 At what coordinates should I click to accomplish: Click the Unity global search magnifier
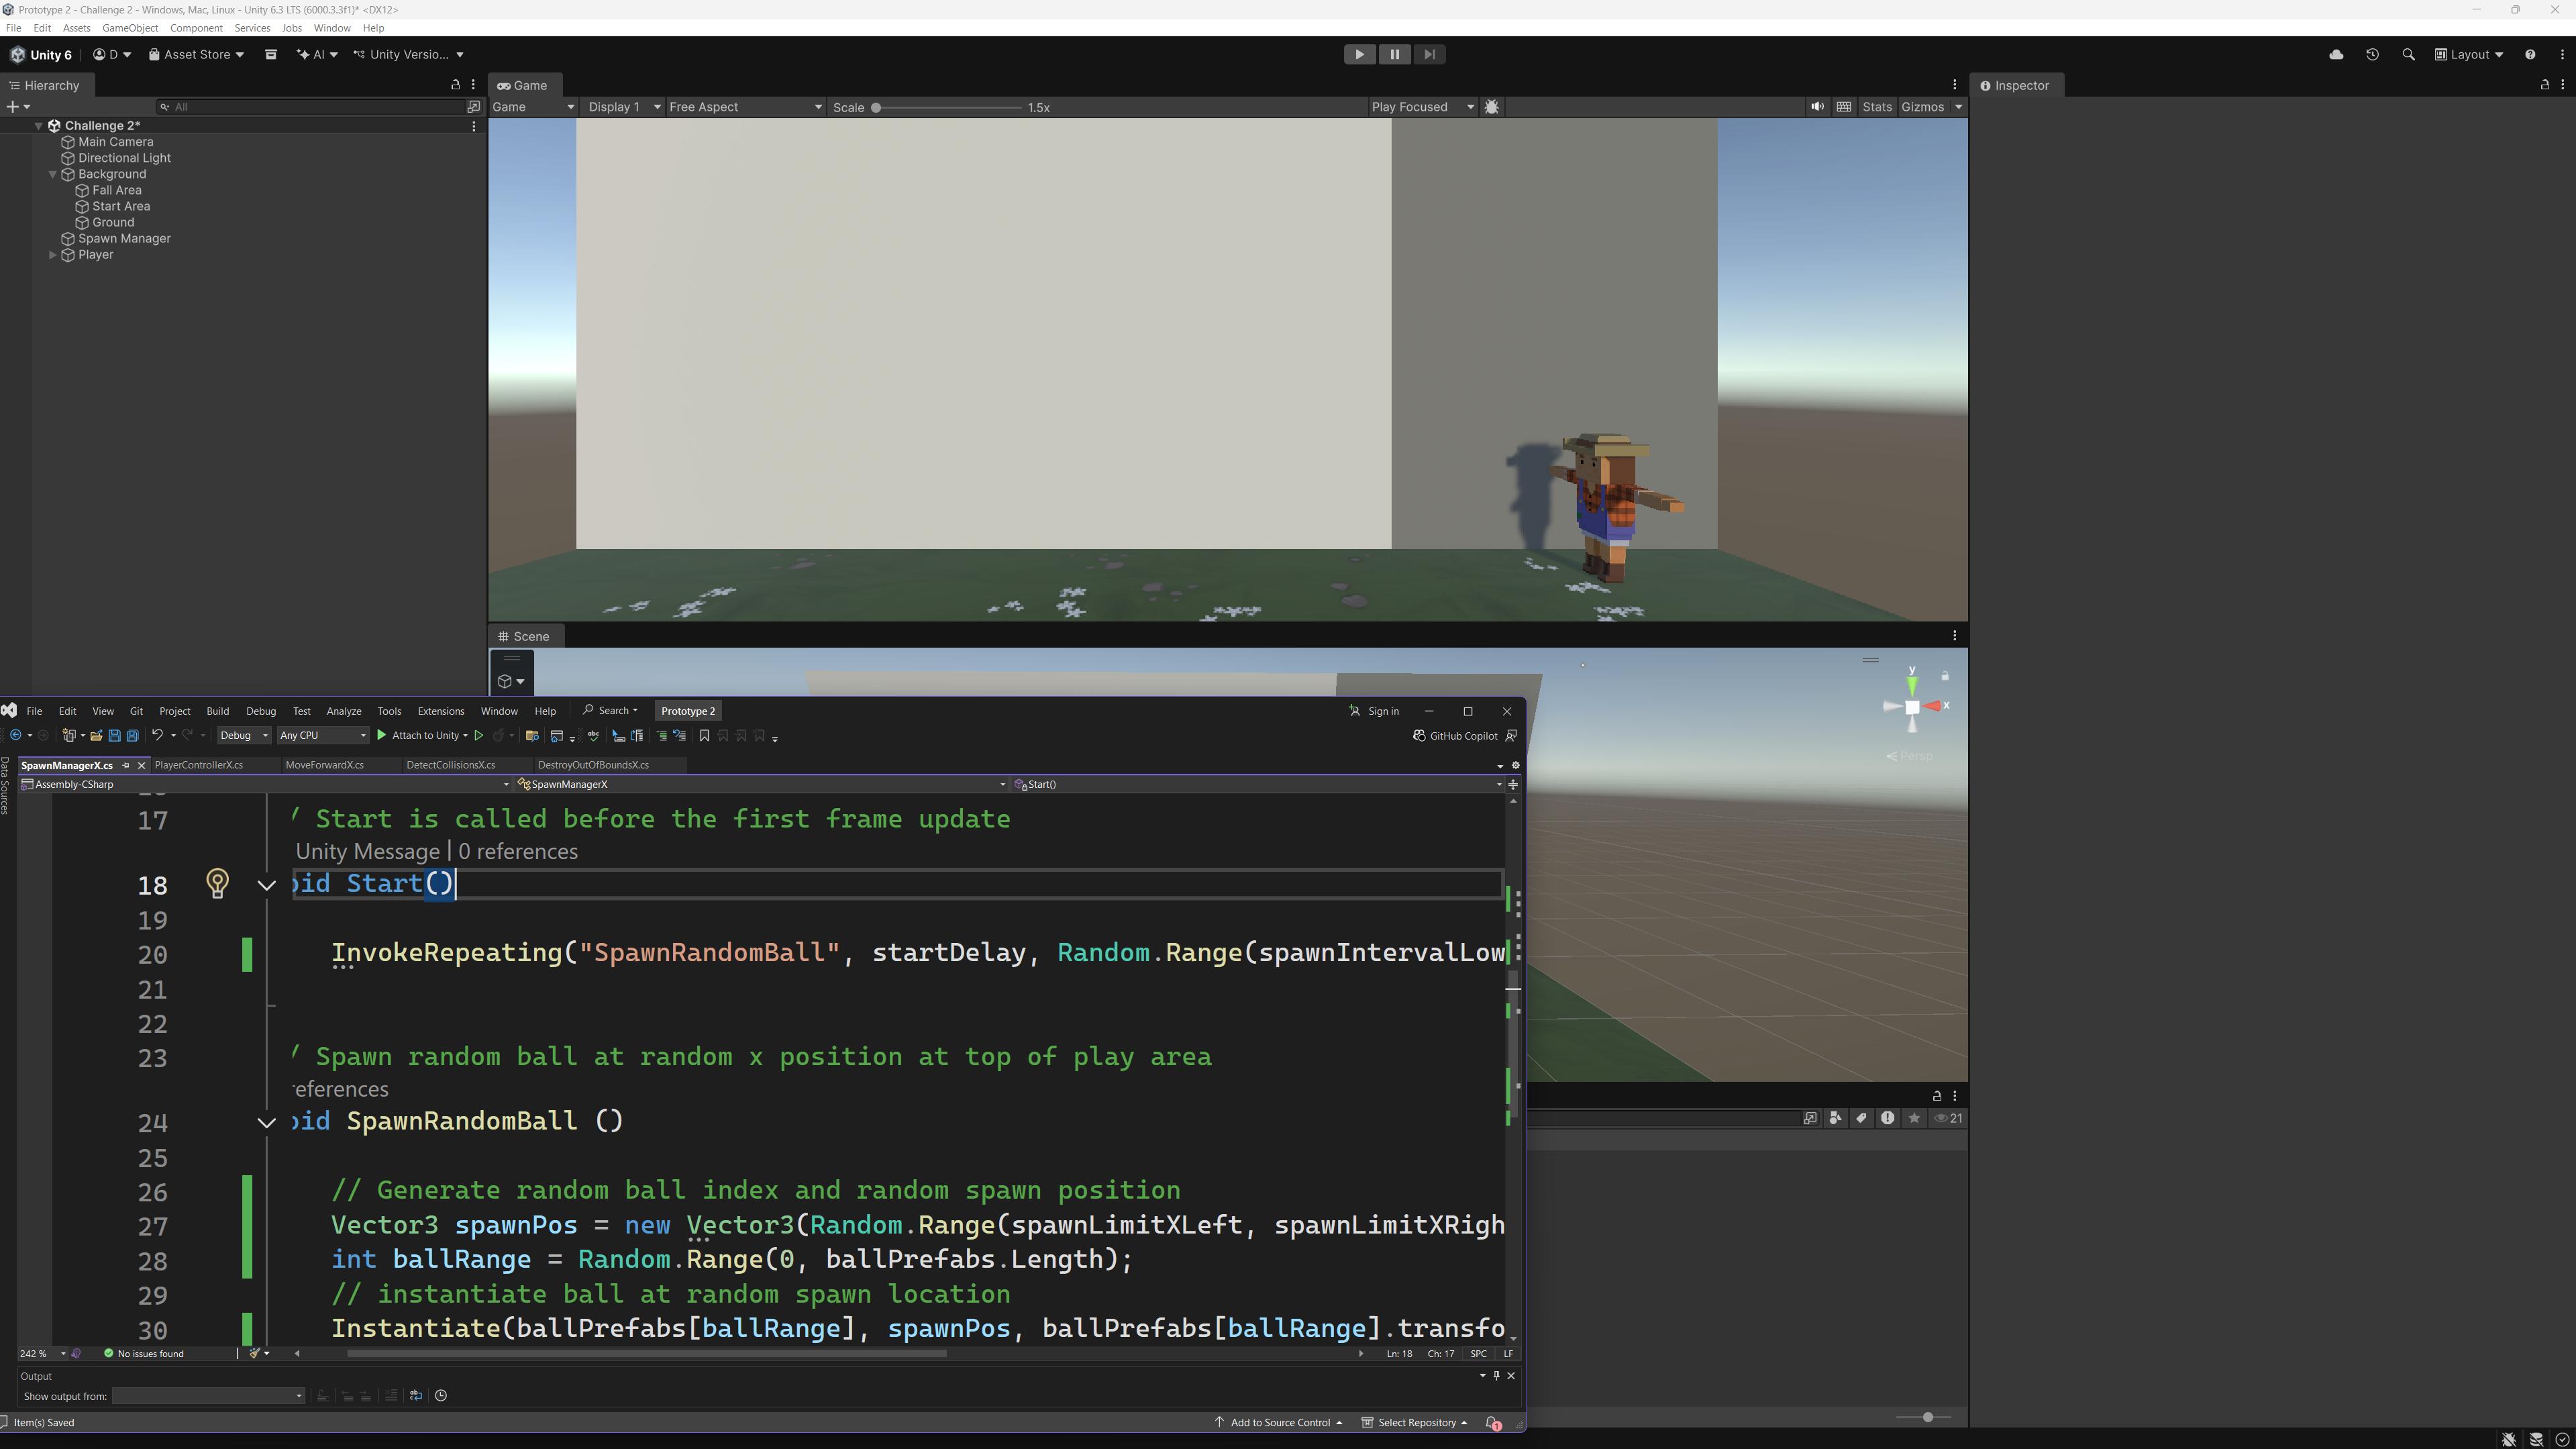click(2408, 55)
